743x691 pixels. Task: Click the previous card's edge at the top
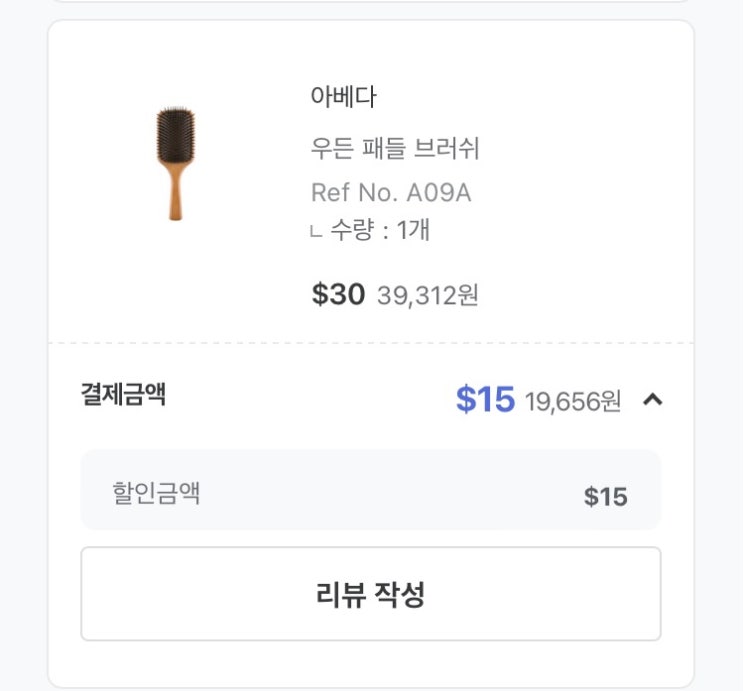point(371,2)
